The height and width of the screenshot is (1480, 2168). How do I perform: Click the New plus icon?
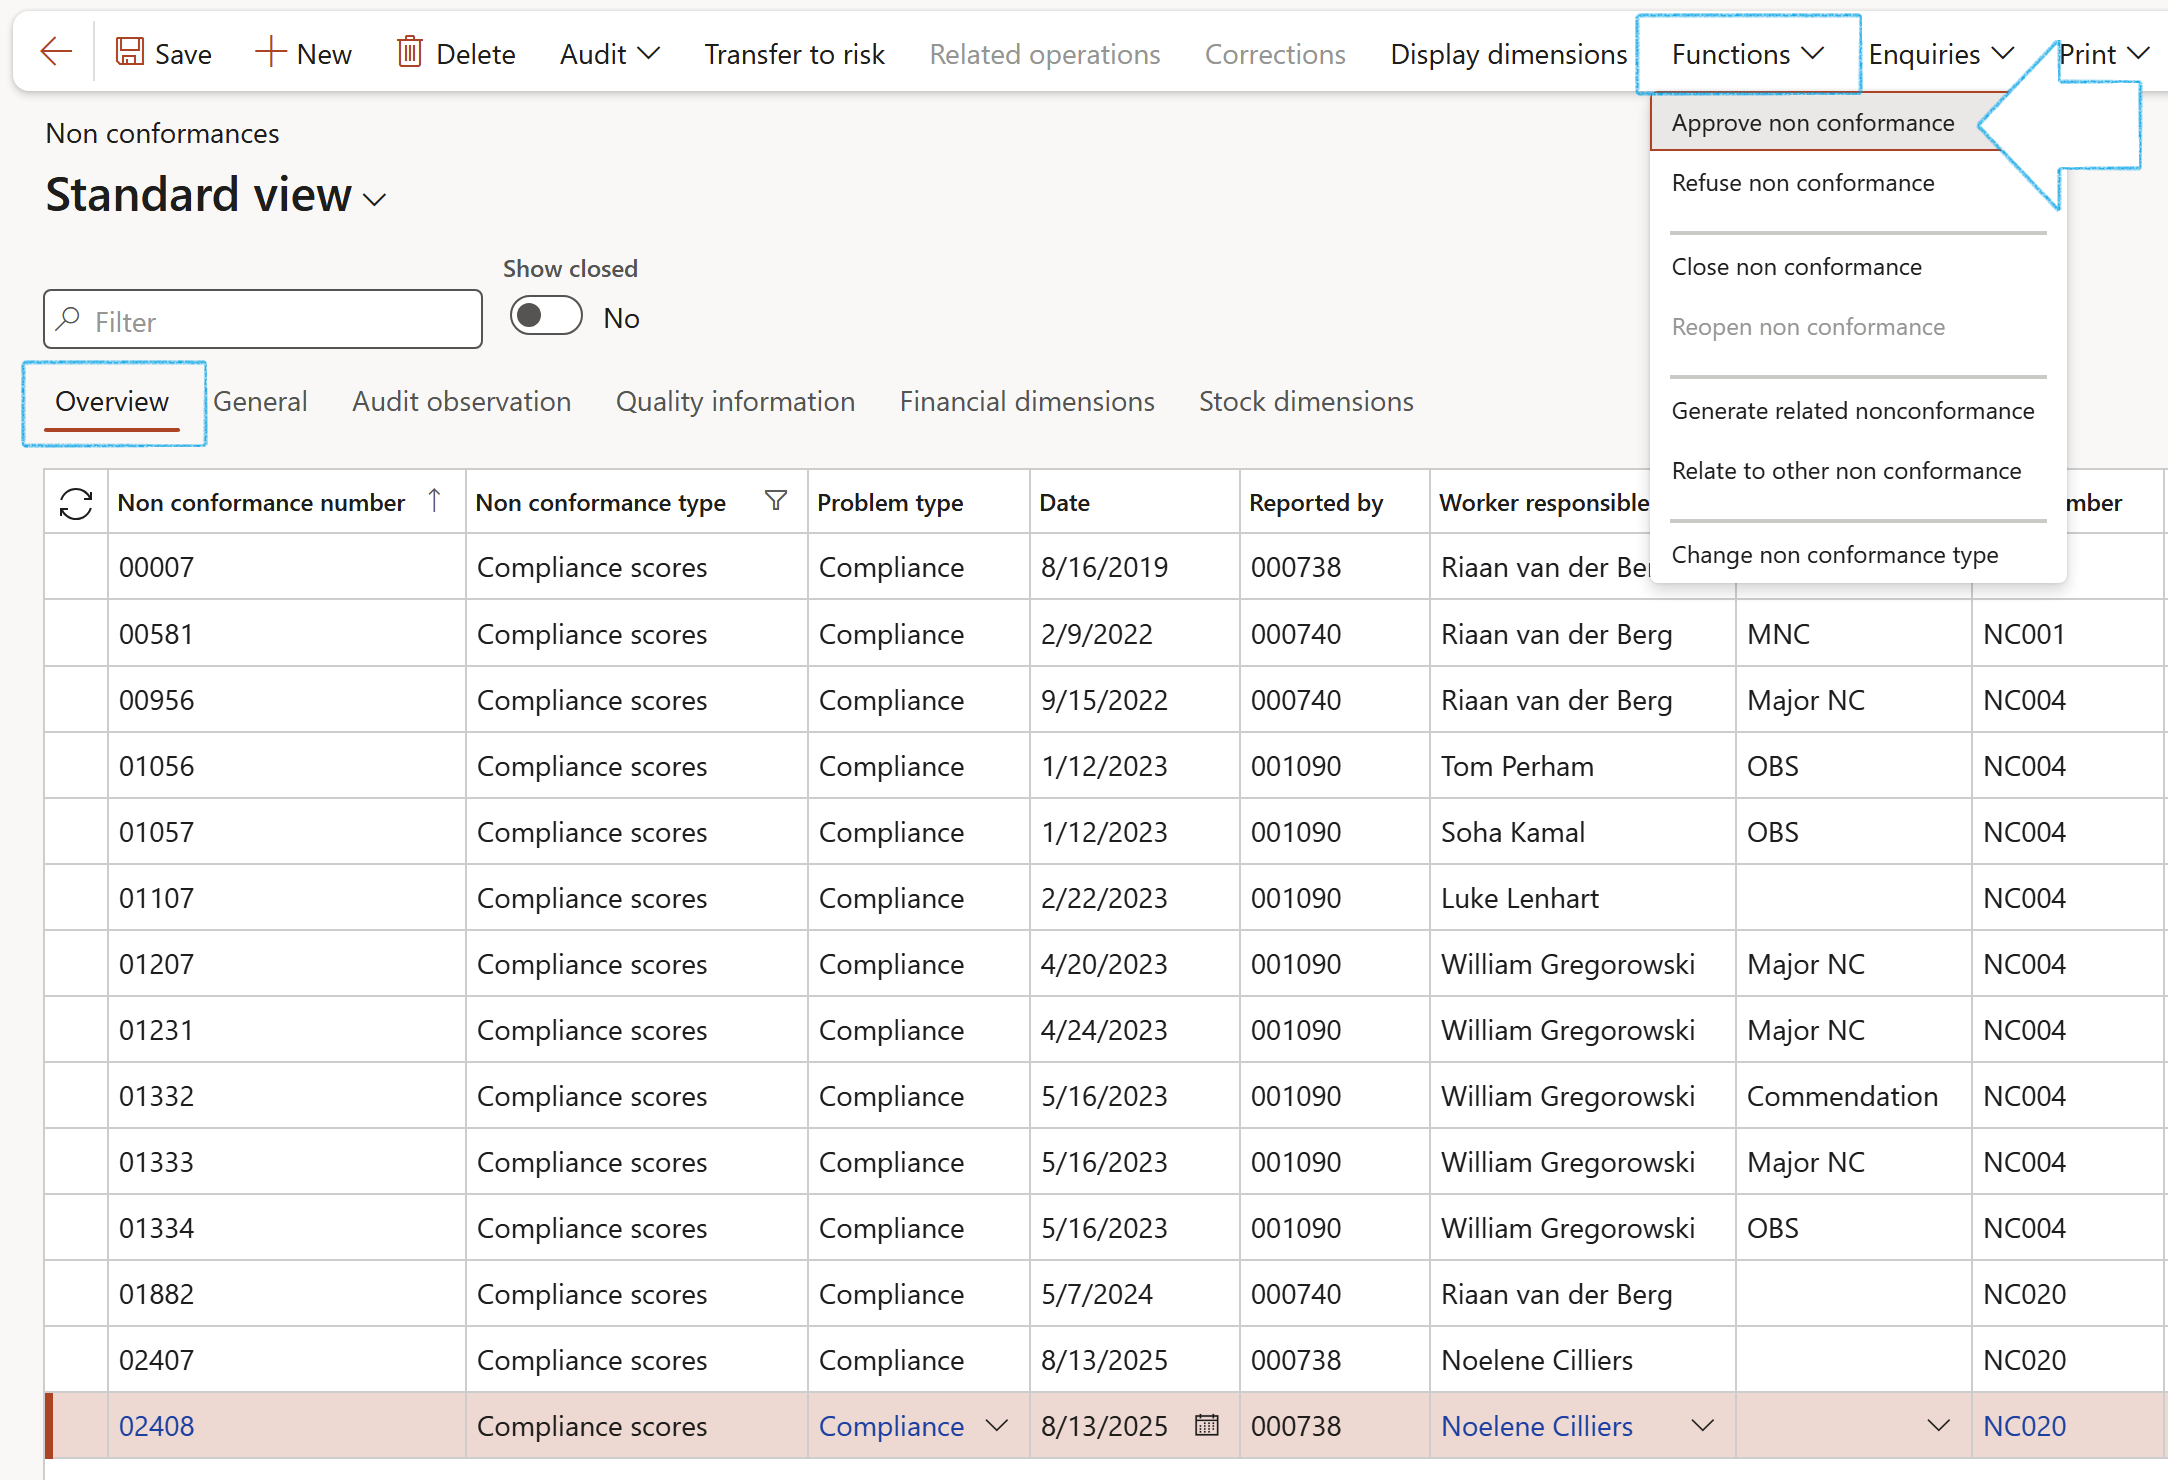270,52
